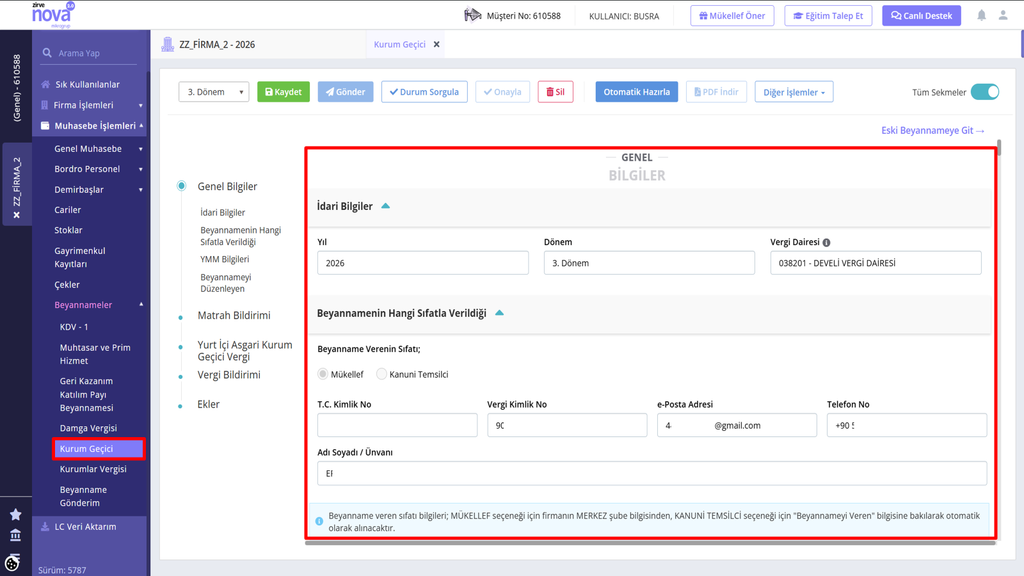Close the ZZ_FİRMA_2 sidebar tab
Image resolution: width=1024 pixels, height=576 pixels.
point(16,215)
